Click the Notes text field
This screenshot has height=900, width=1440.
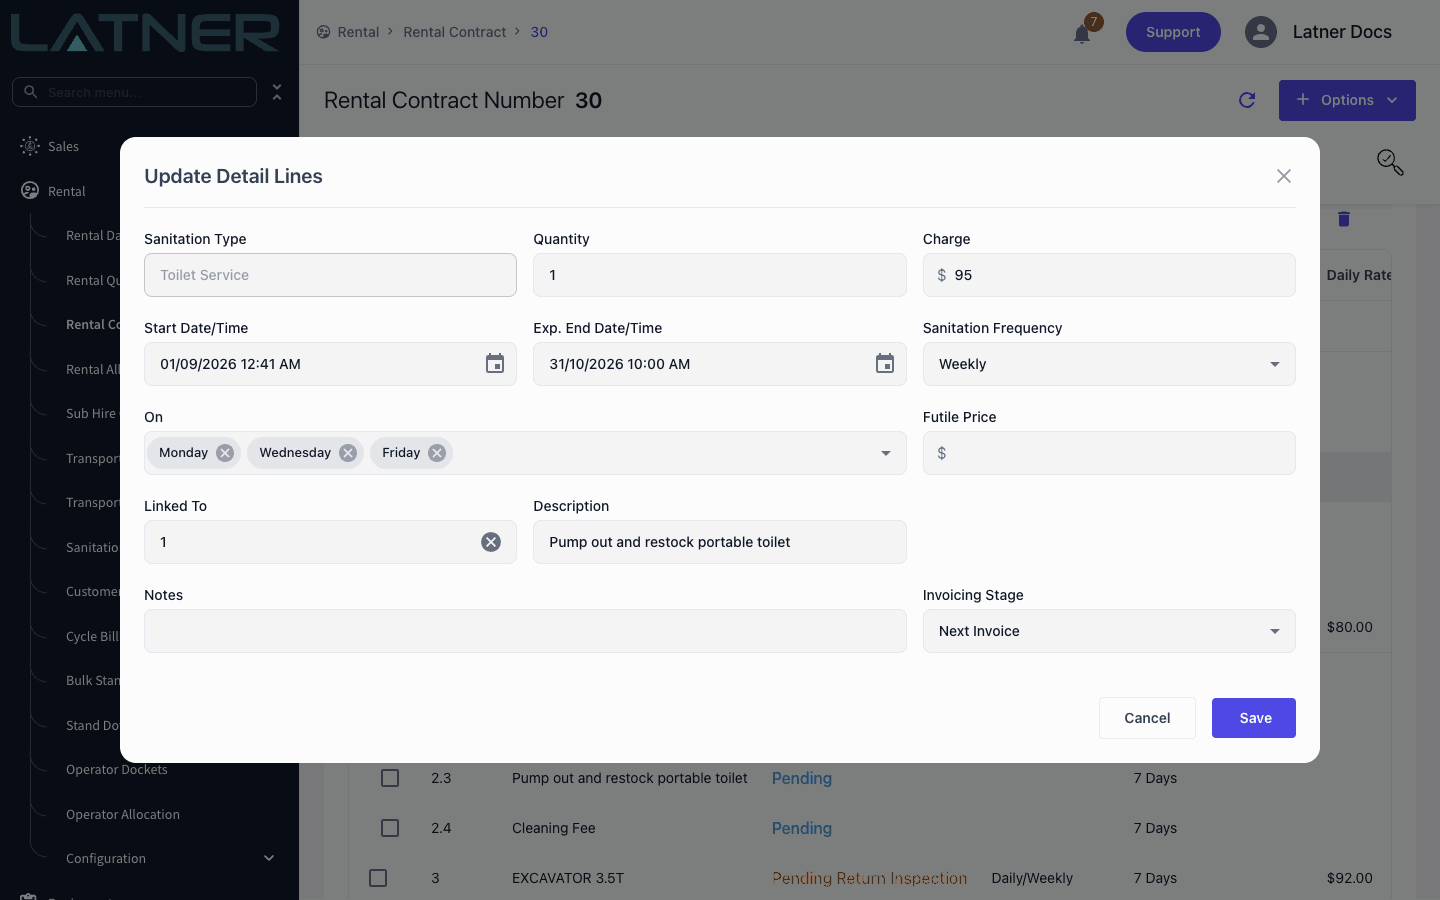[525, 631]
